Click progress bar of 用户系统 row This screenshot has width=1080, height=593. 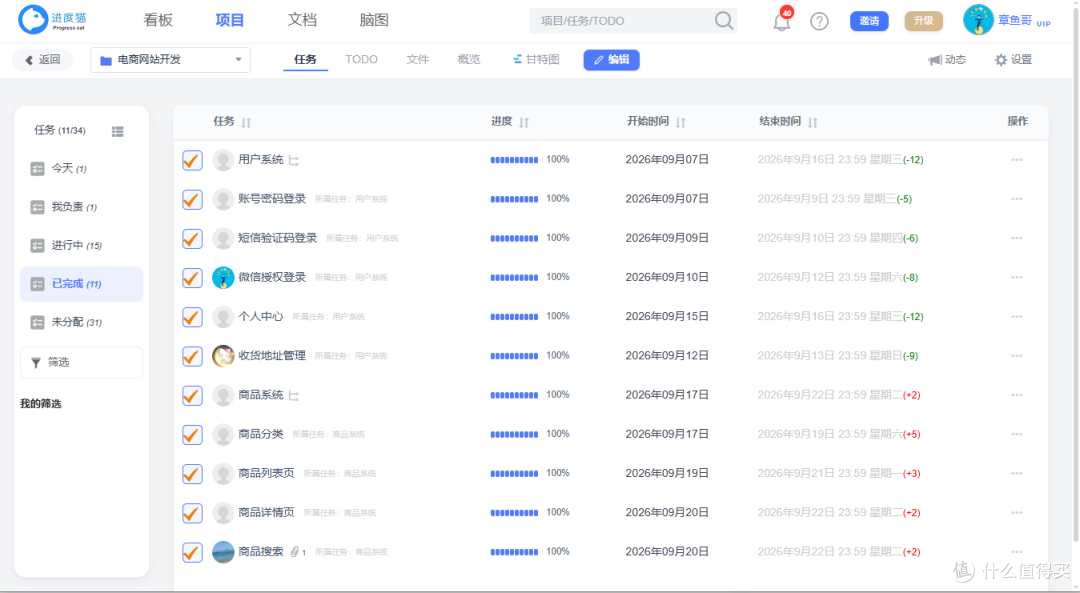click(x=514, y=160)
